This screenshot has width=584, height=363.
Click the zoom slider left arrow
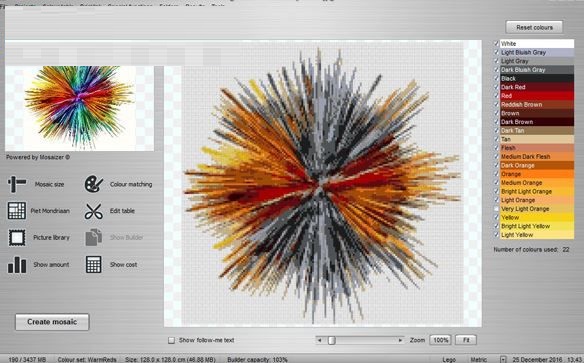(319, 340)
